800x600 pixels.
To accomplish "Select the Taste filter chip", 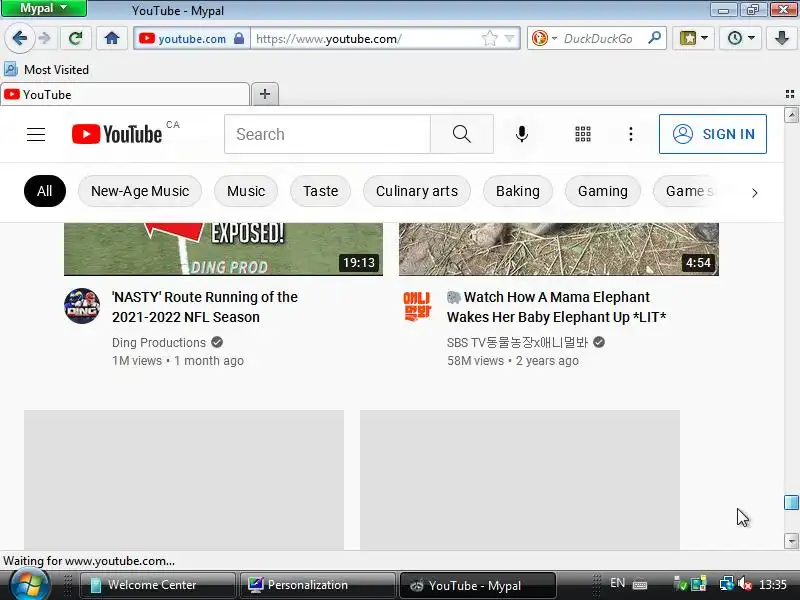I will pos(320,191).
